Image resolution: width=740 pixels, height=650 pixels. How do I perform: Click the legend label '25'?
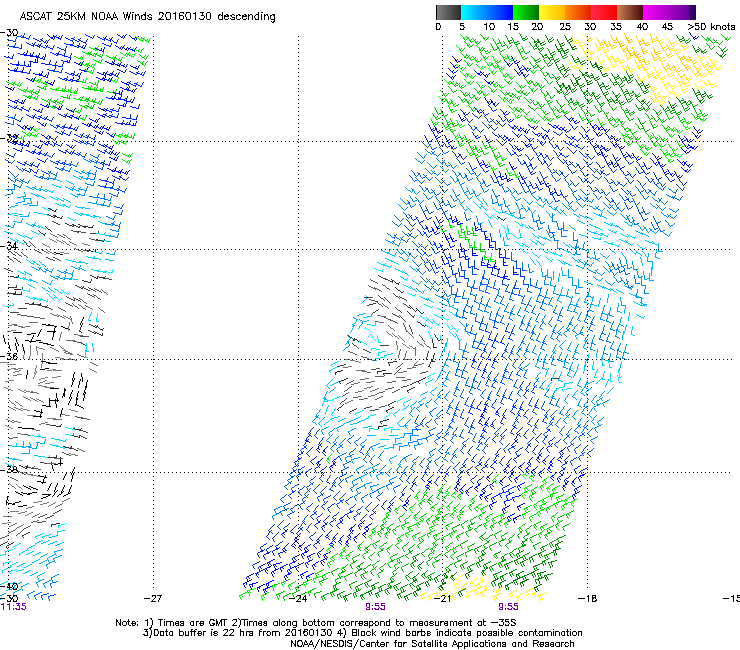pyautogui.click(x=564, y=27)
